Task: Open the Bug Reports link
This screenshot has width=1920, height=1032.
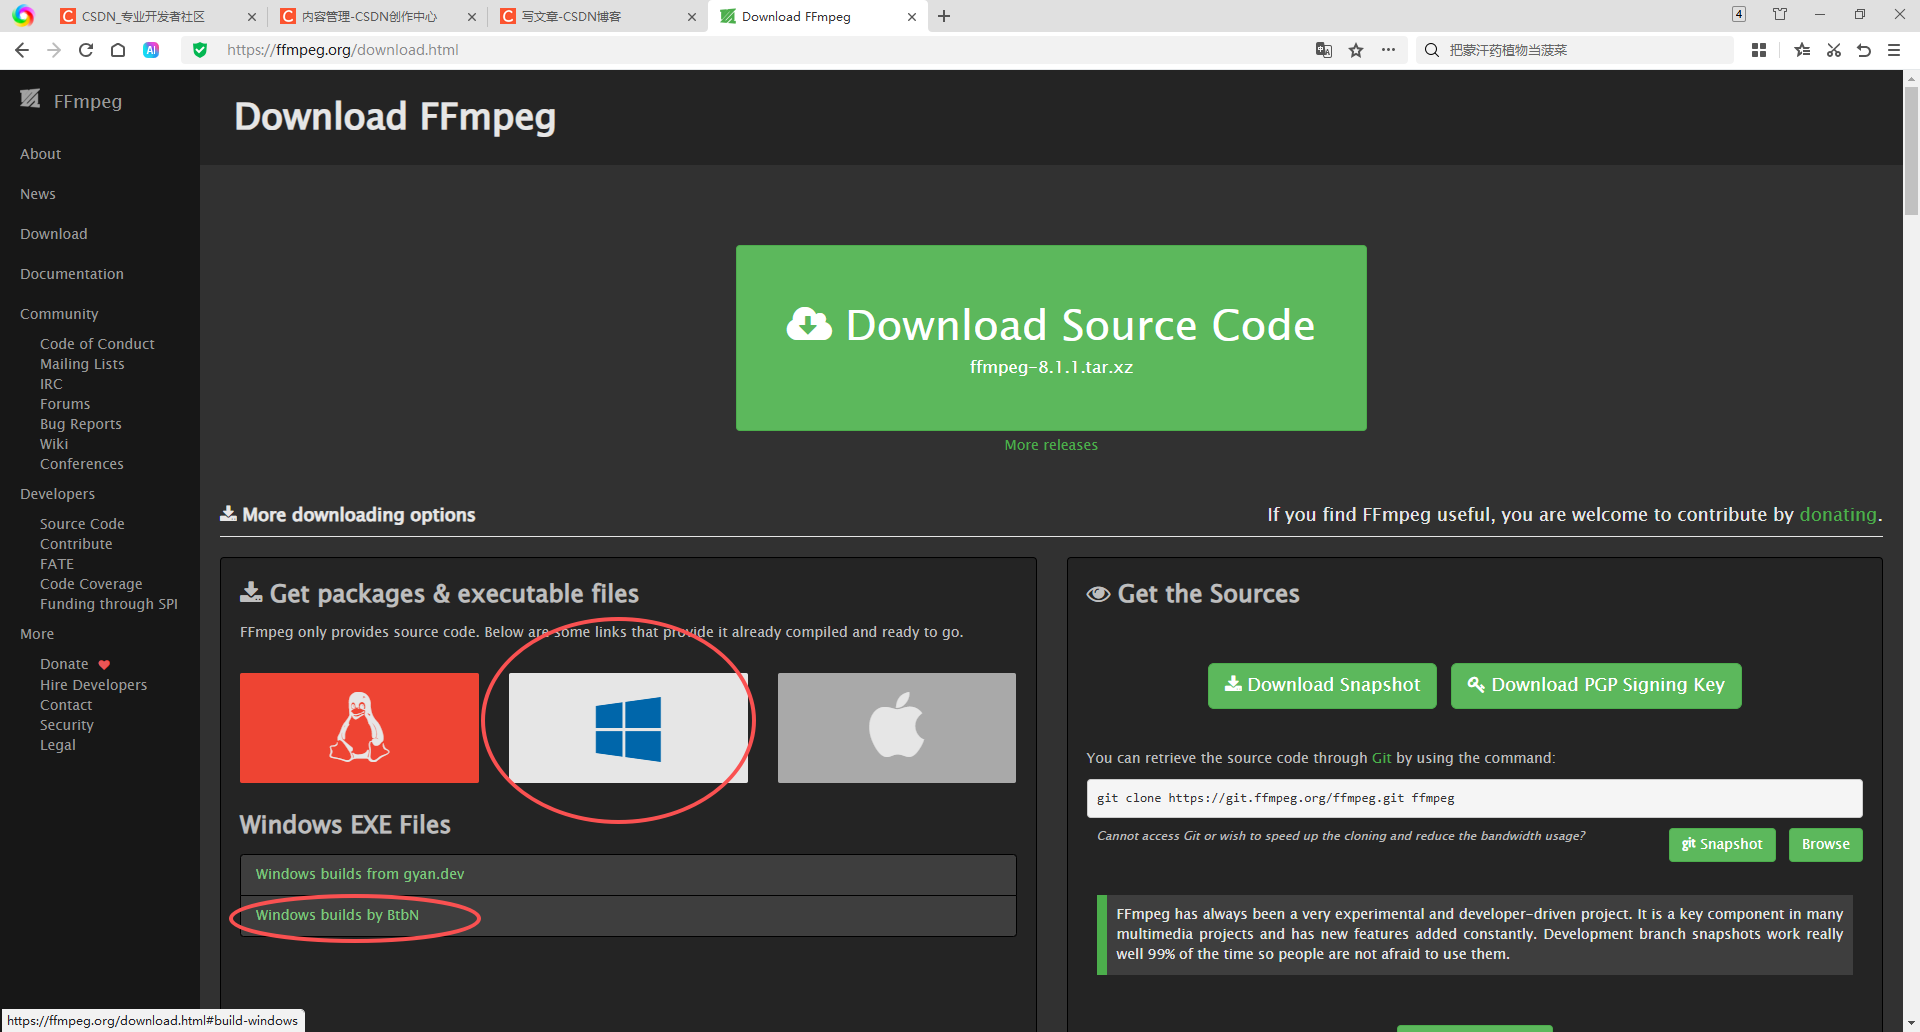Action: click(81, 424)
